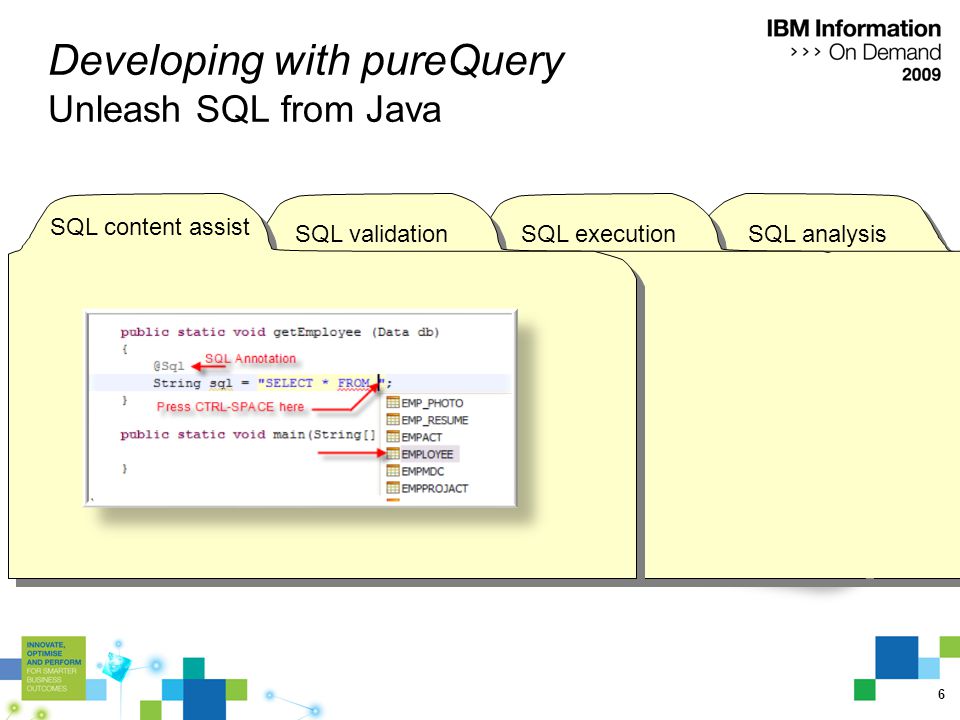Click the getEmployee method name
Viewport: 960px width, 720px height.
[x=317, y=332]
